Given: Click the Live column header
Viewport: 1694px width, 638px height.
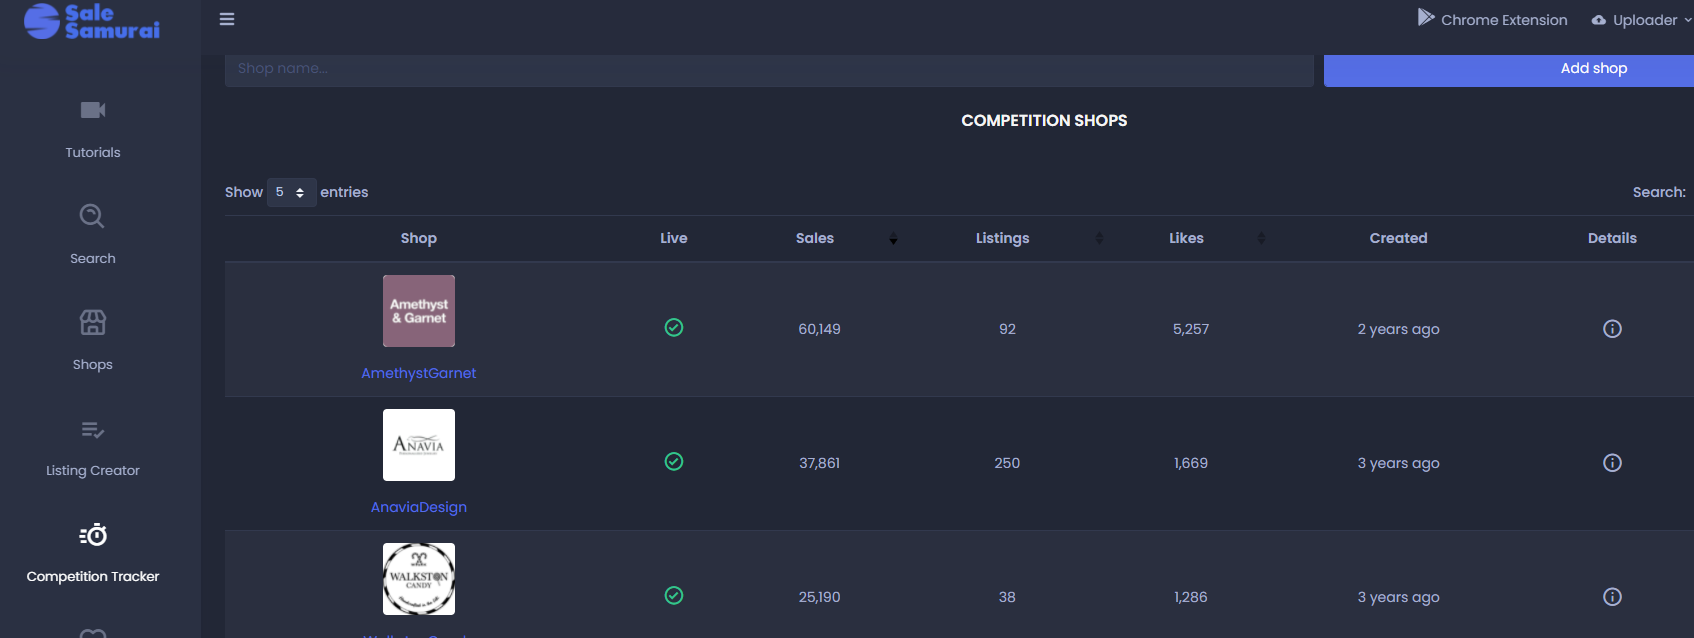Looking at the screenshot, I should (x=674, y=238).
